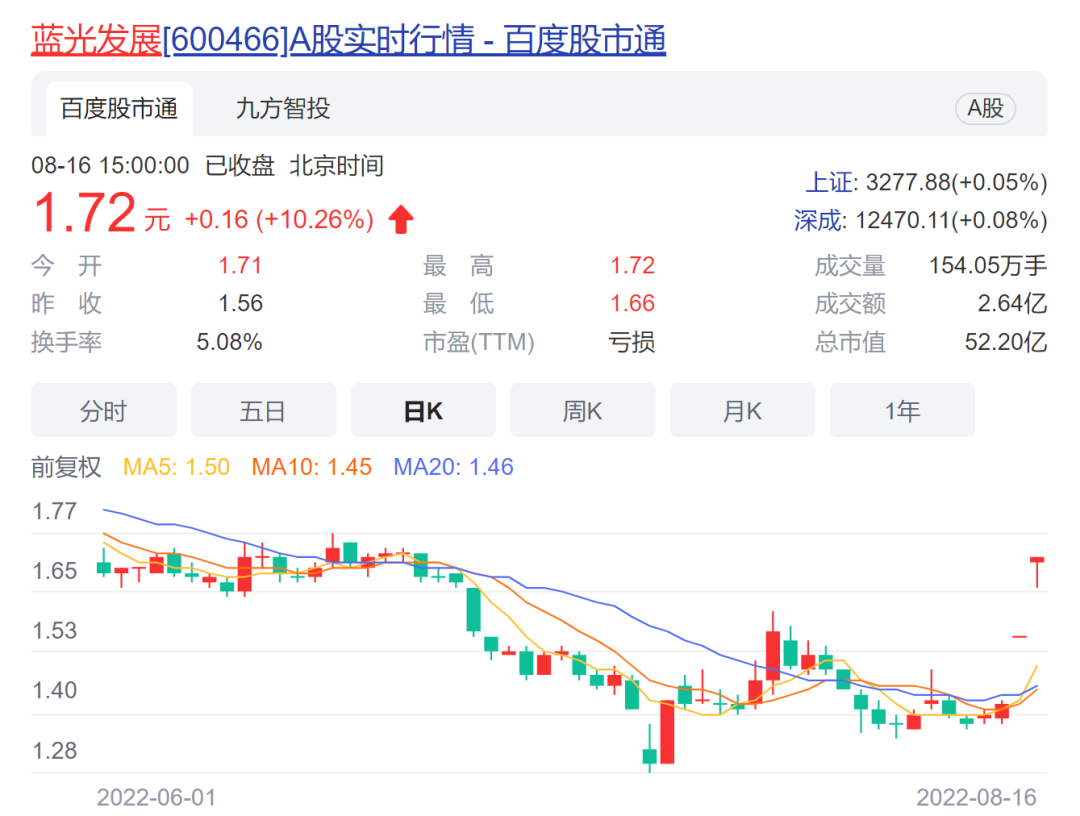Click the blue MA20 legend indicator
Viewport: 1080px width, 816px height.
(453, 467)
